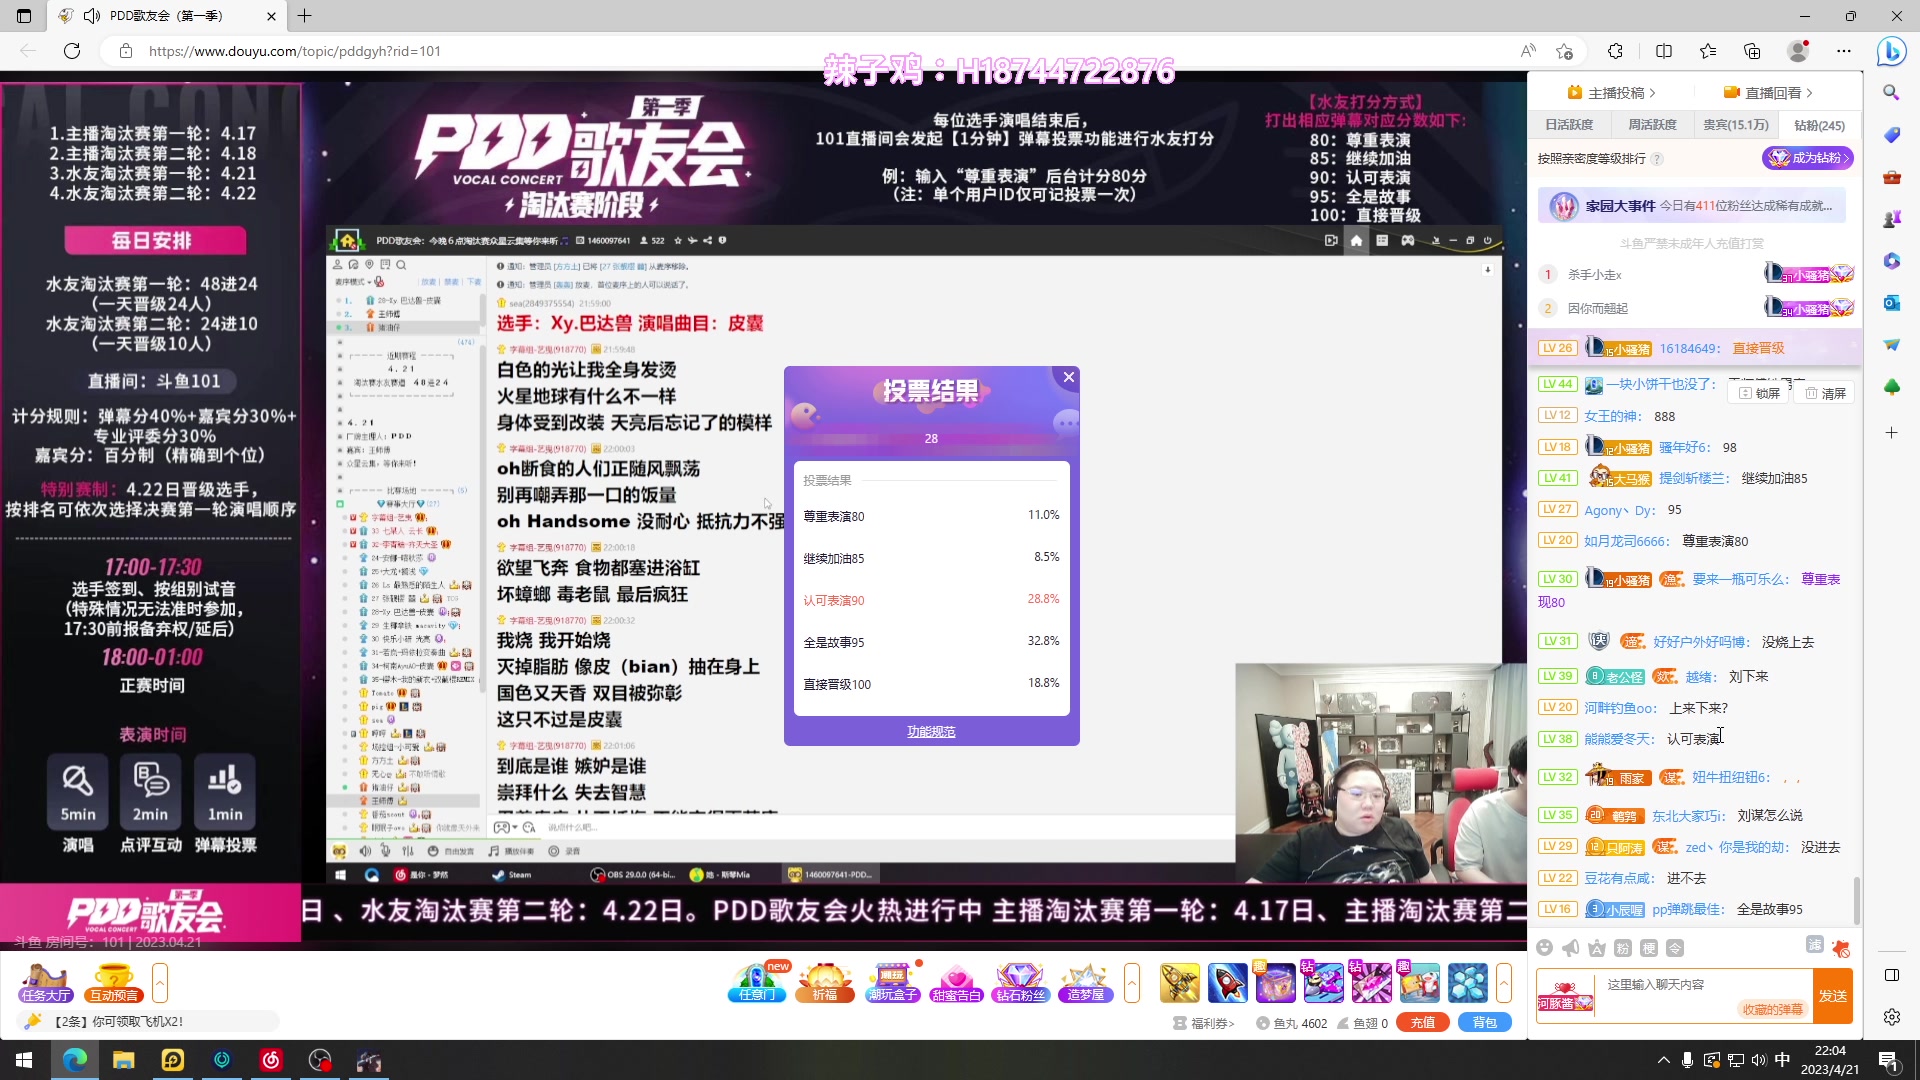Toggle the 滤 danmaku filter
Viewport: 1920px width, 1080px height.
tap(1815, 945)
